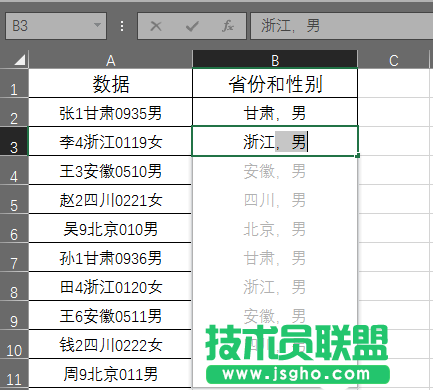Viewport: 433px width, 390px height.
Task: Select row 9 header
Action: coord(14,315)
